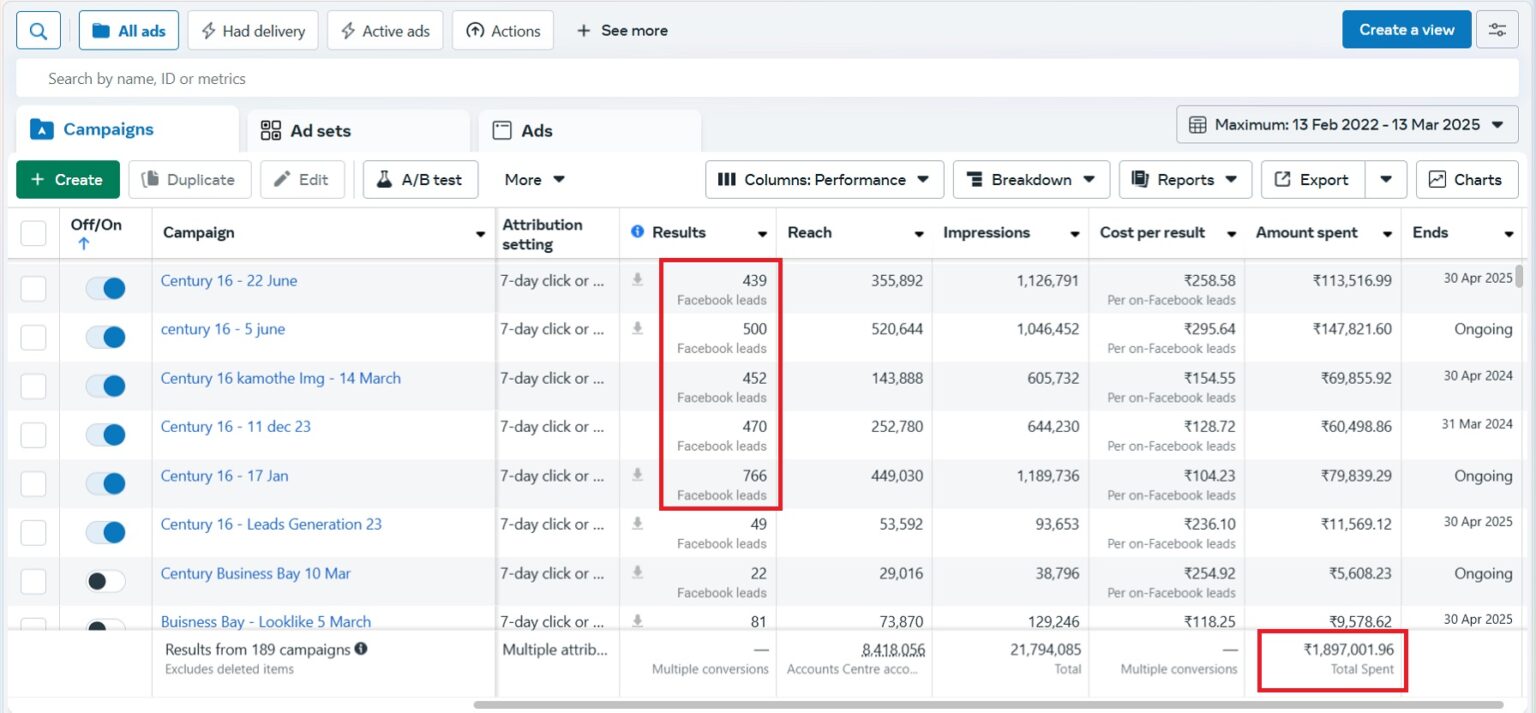Open the More dropdown menu
This screenshot has height=713, width=1536.
pyautogui.click(x=534, y=180)
